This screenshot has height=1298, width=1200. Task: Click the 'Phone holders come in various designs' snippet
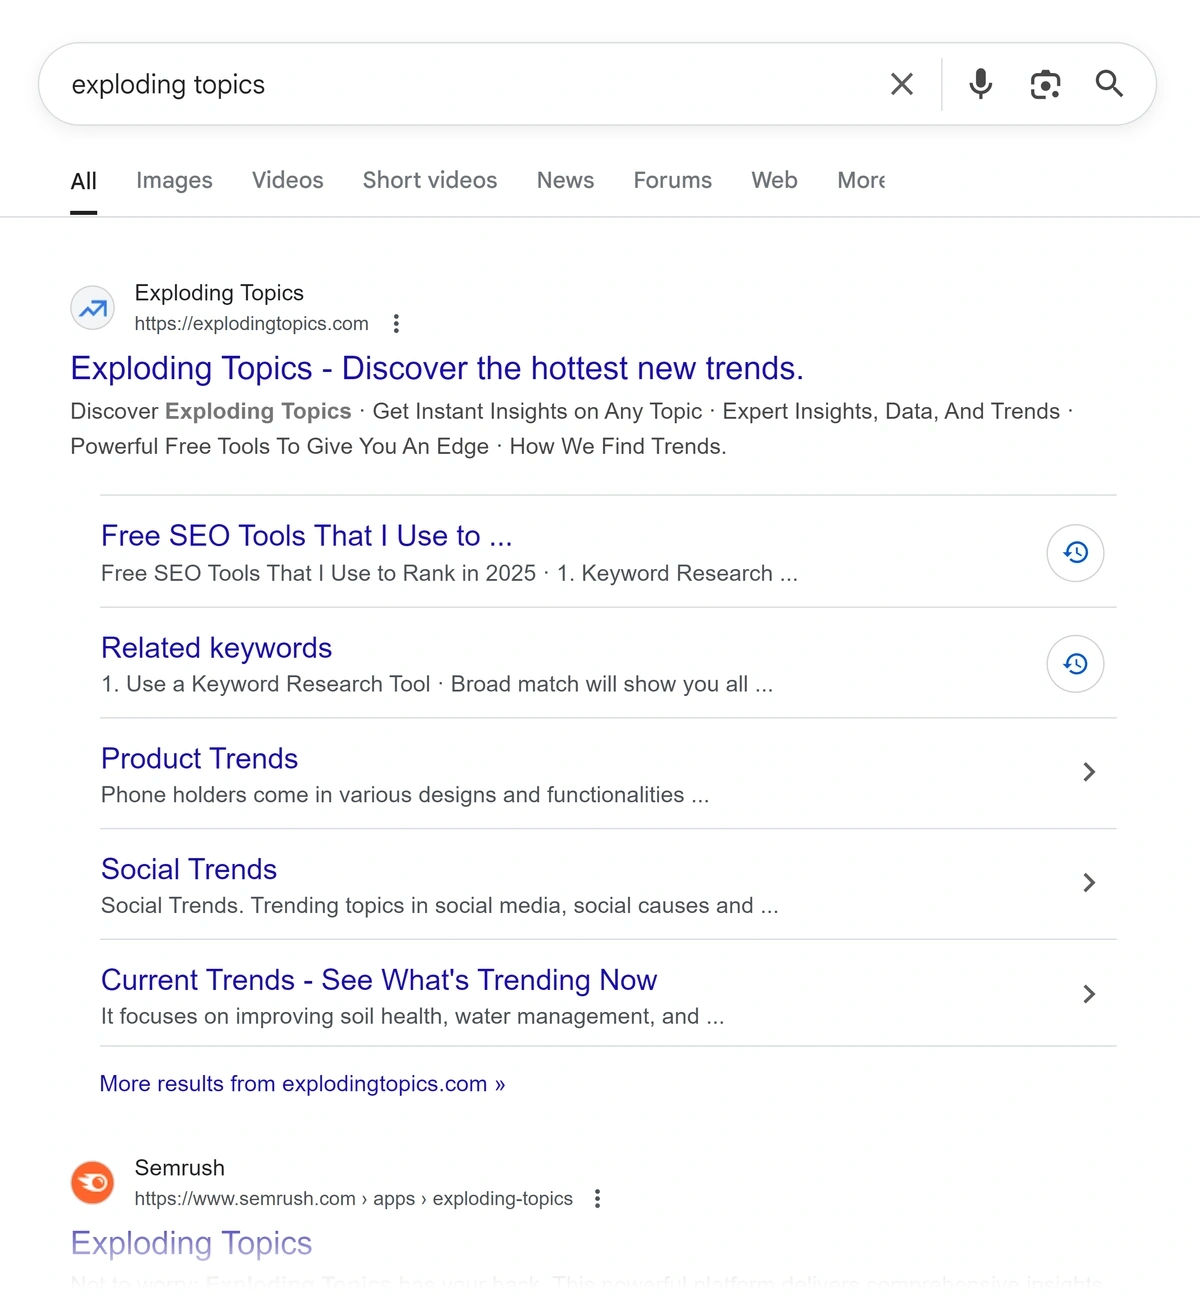[x=405, y=795]
